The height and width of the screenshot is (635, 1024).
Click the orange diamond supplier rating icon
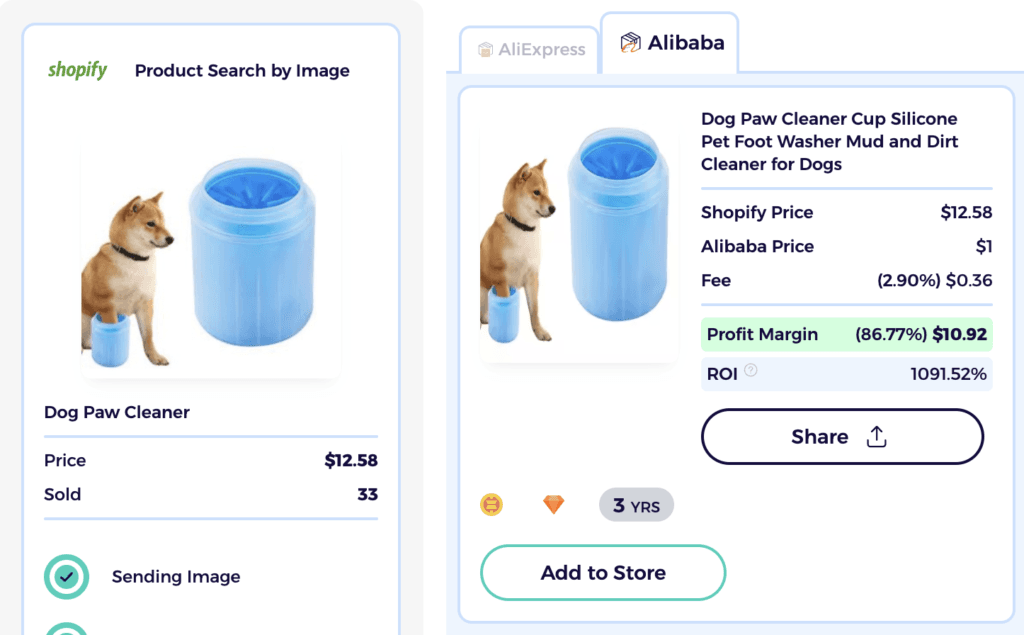click(556, 505)
